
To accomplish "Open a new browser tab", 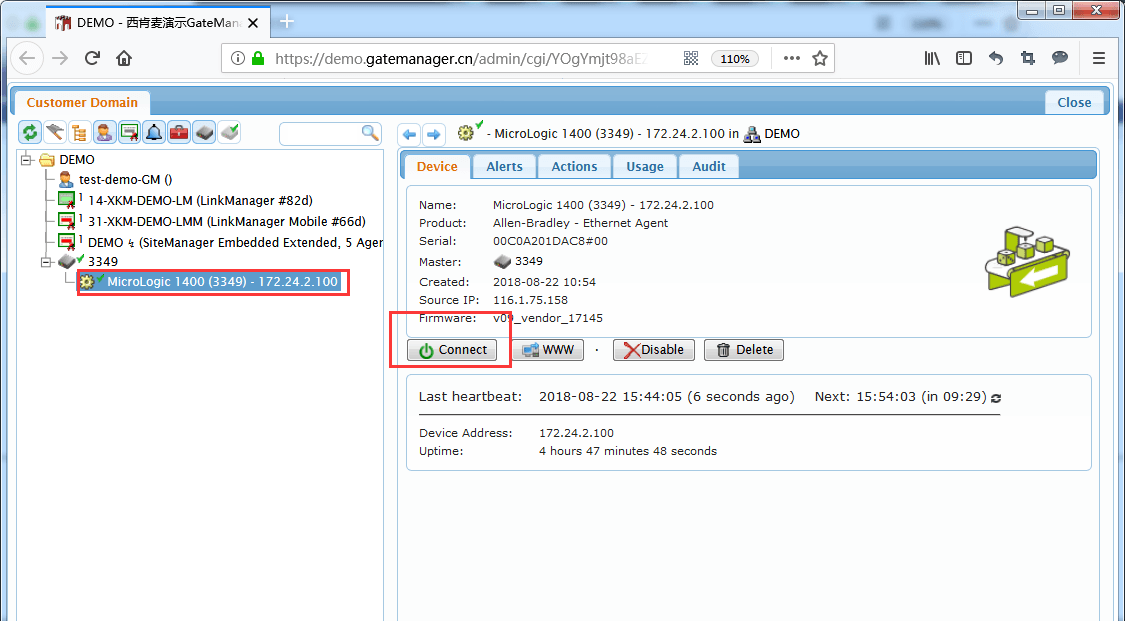I will point(287,22).
